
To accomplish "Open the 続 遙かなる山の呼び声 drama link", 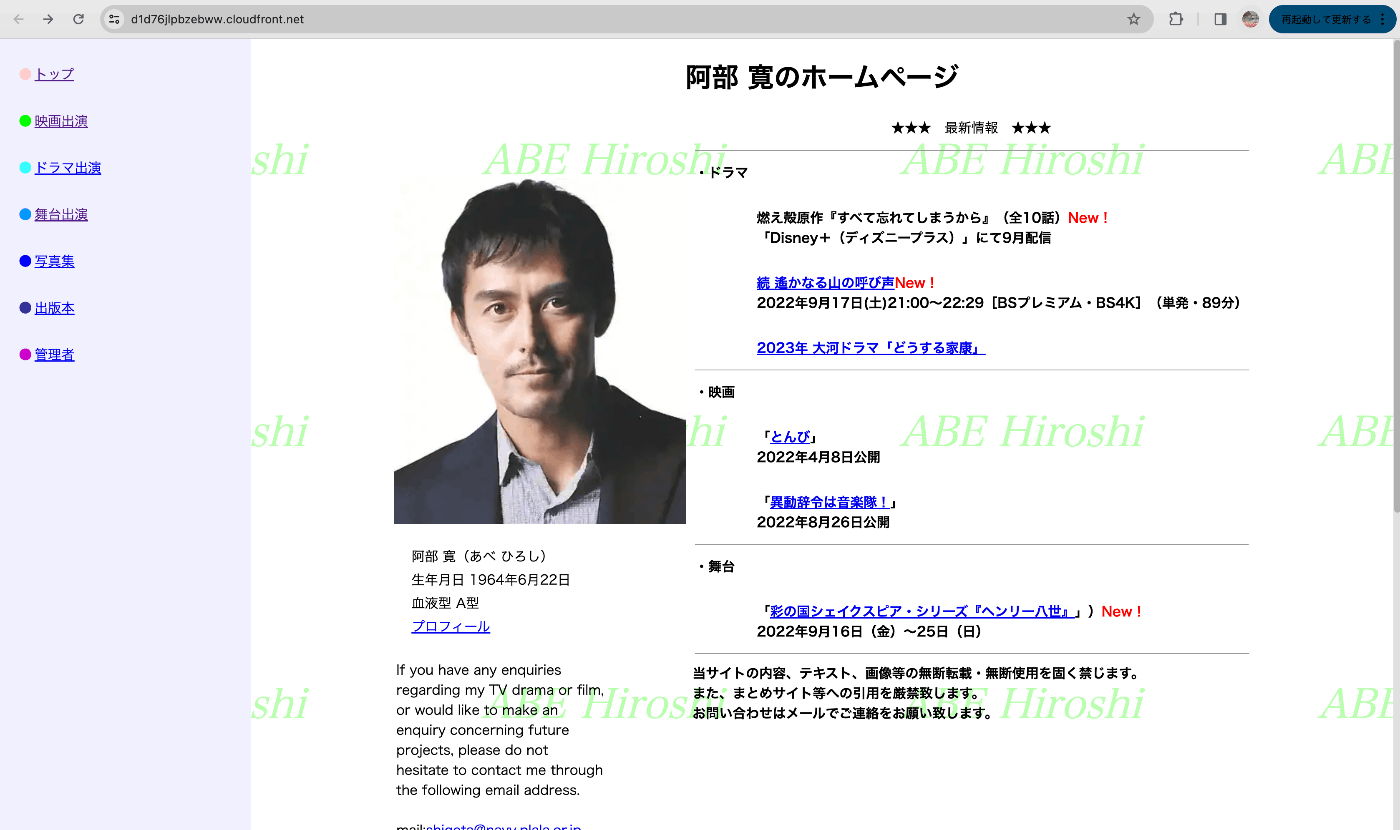I will [x=825, y=283].
